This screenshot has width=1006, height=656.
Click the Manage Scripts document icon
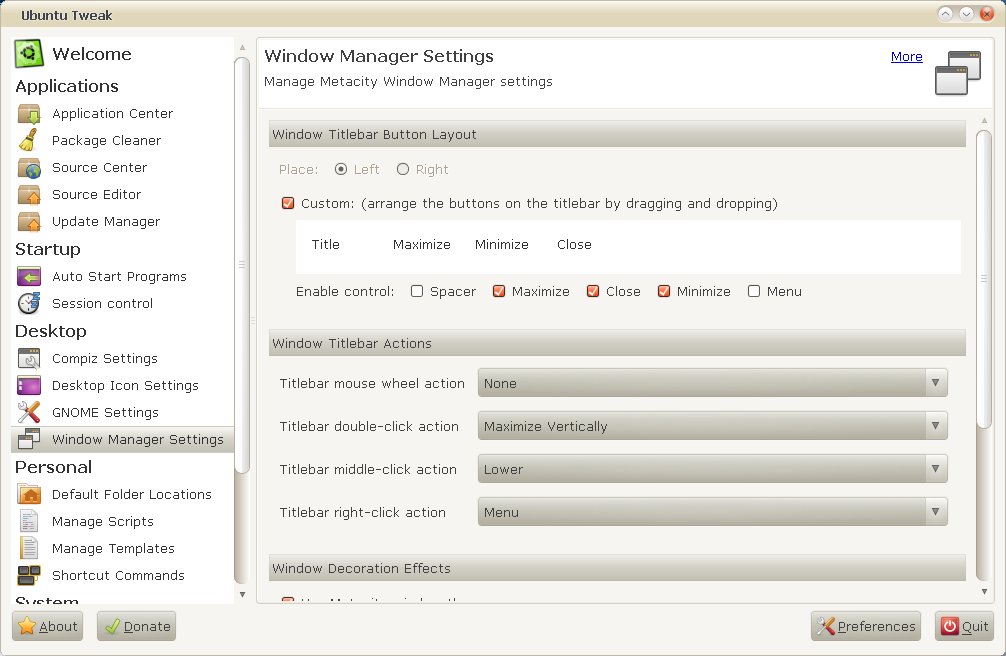click(x=29, y=522)
